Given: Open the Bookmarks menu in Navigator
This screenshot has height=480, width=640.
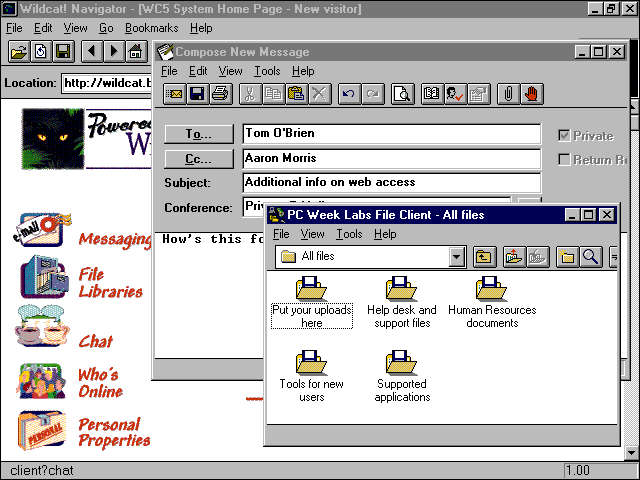Looking at the screenshot, I should (150, 28).
